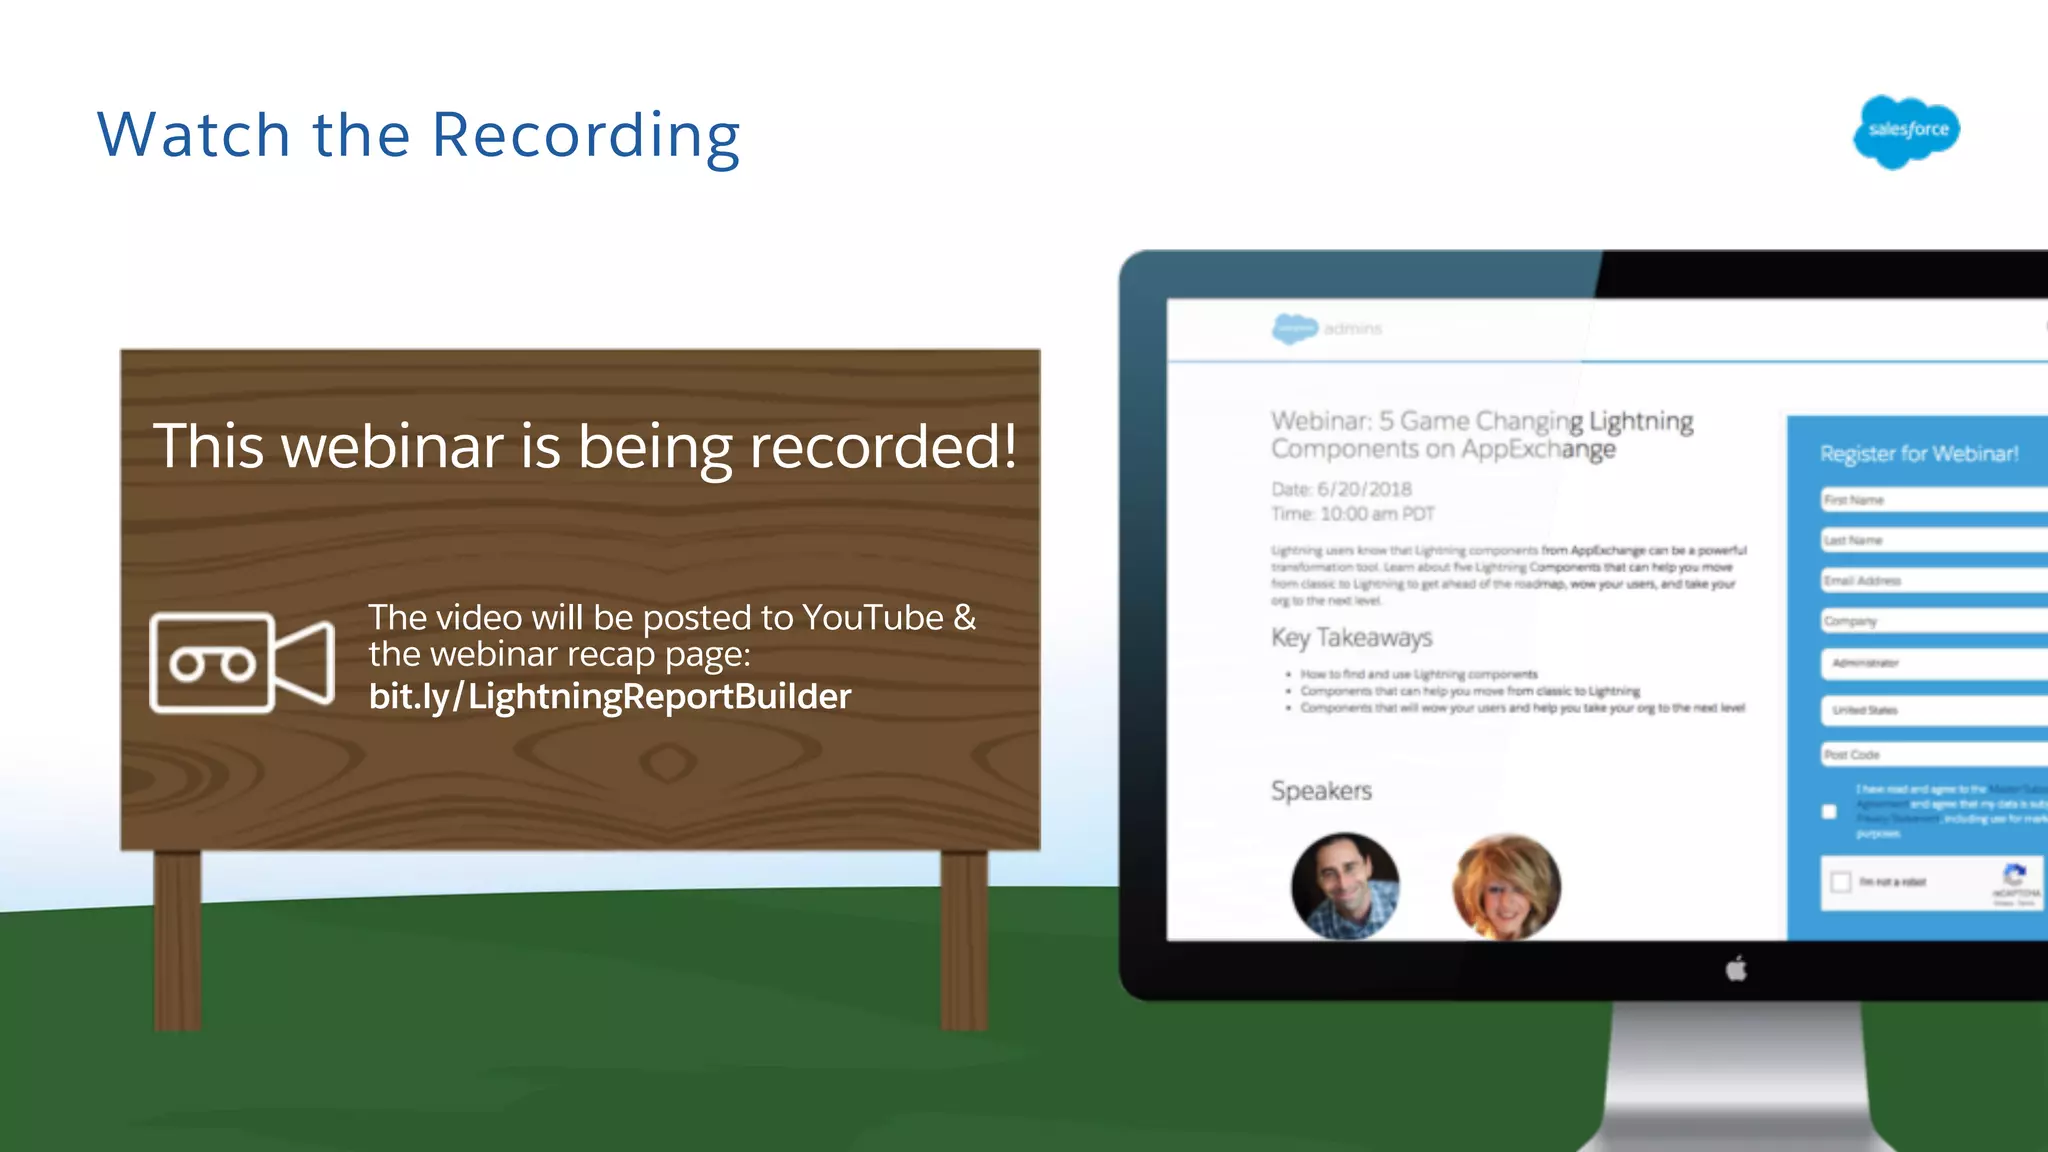Click the 'Speakers' heading
This screenshot has height=1152, width=2048.
pos(1321,791)
